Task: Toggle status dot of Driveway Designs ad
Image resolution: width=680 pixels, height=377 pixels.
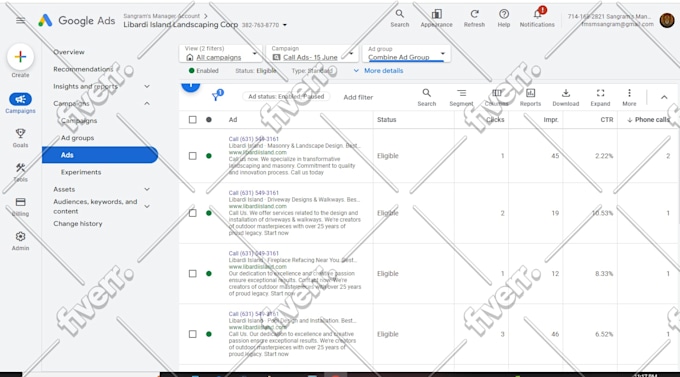Action: [x=209, y=213]
